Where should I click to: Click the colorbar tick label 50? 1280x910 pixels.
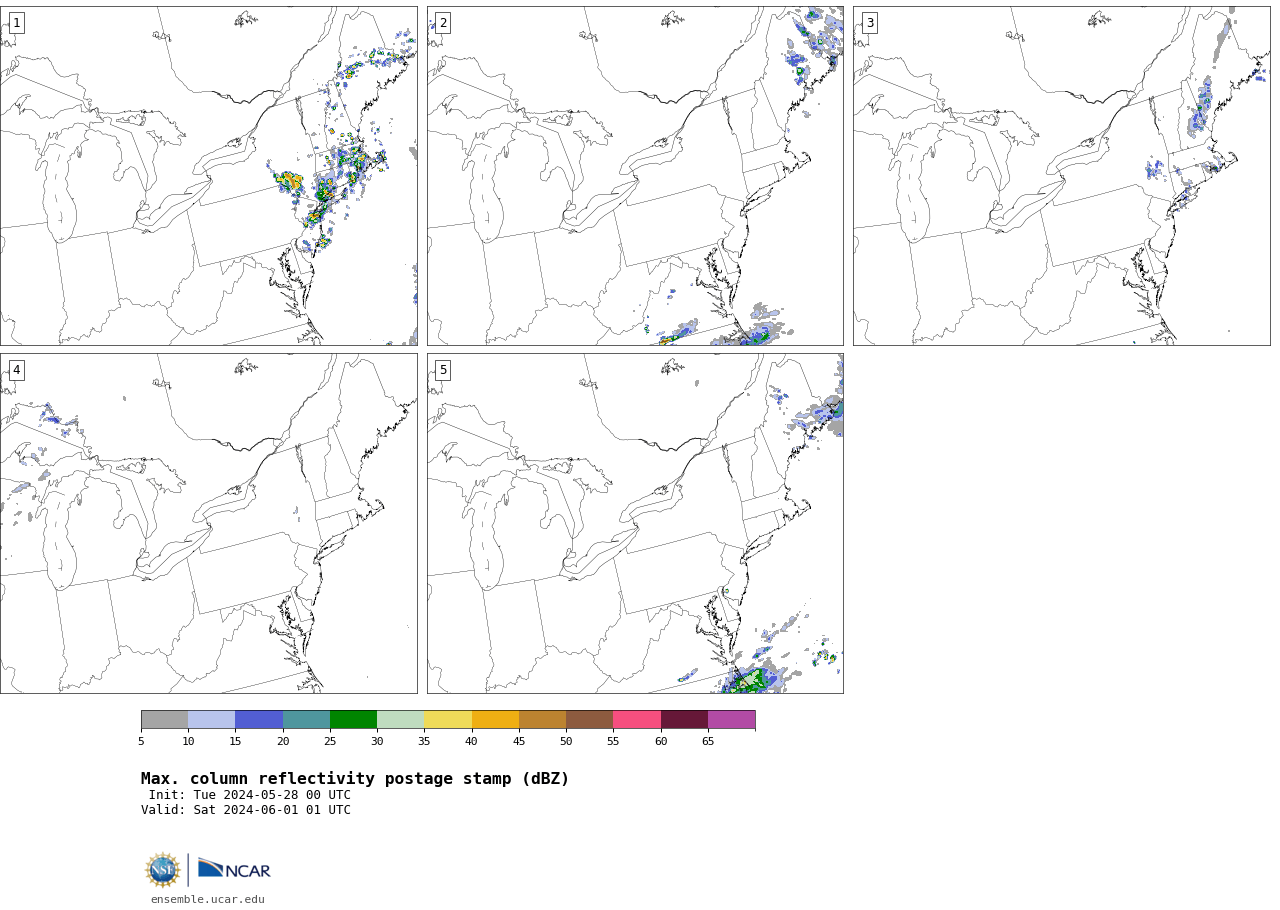[x=566, y=741]
